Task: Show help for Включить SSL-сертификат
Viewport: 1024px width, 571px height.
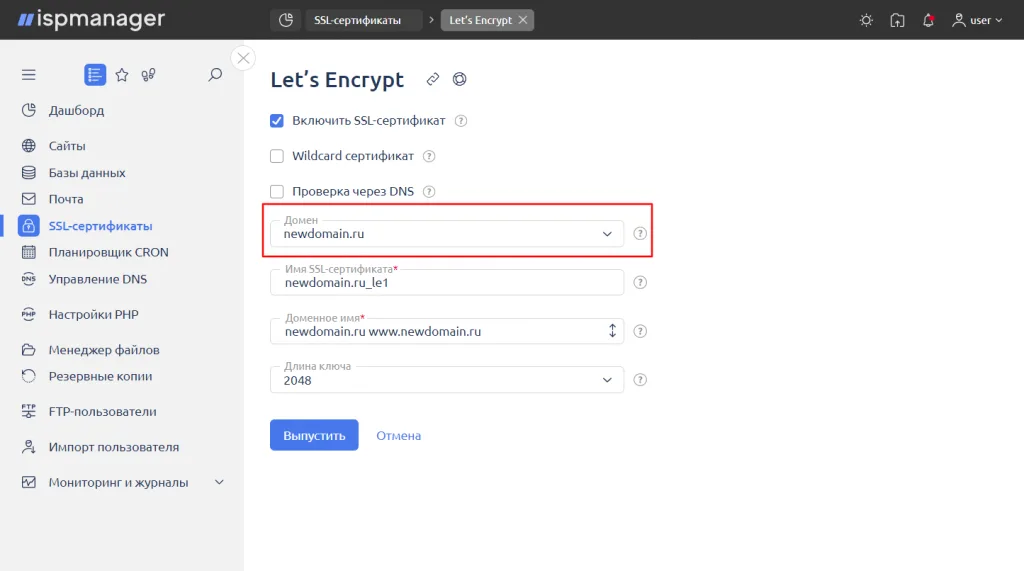Action: 461,121
